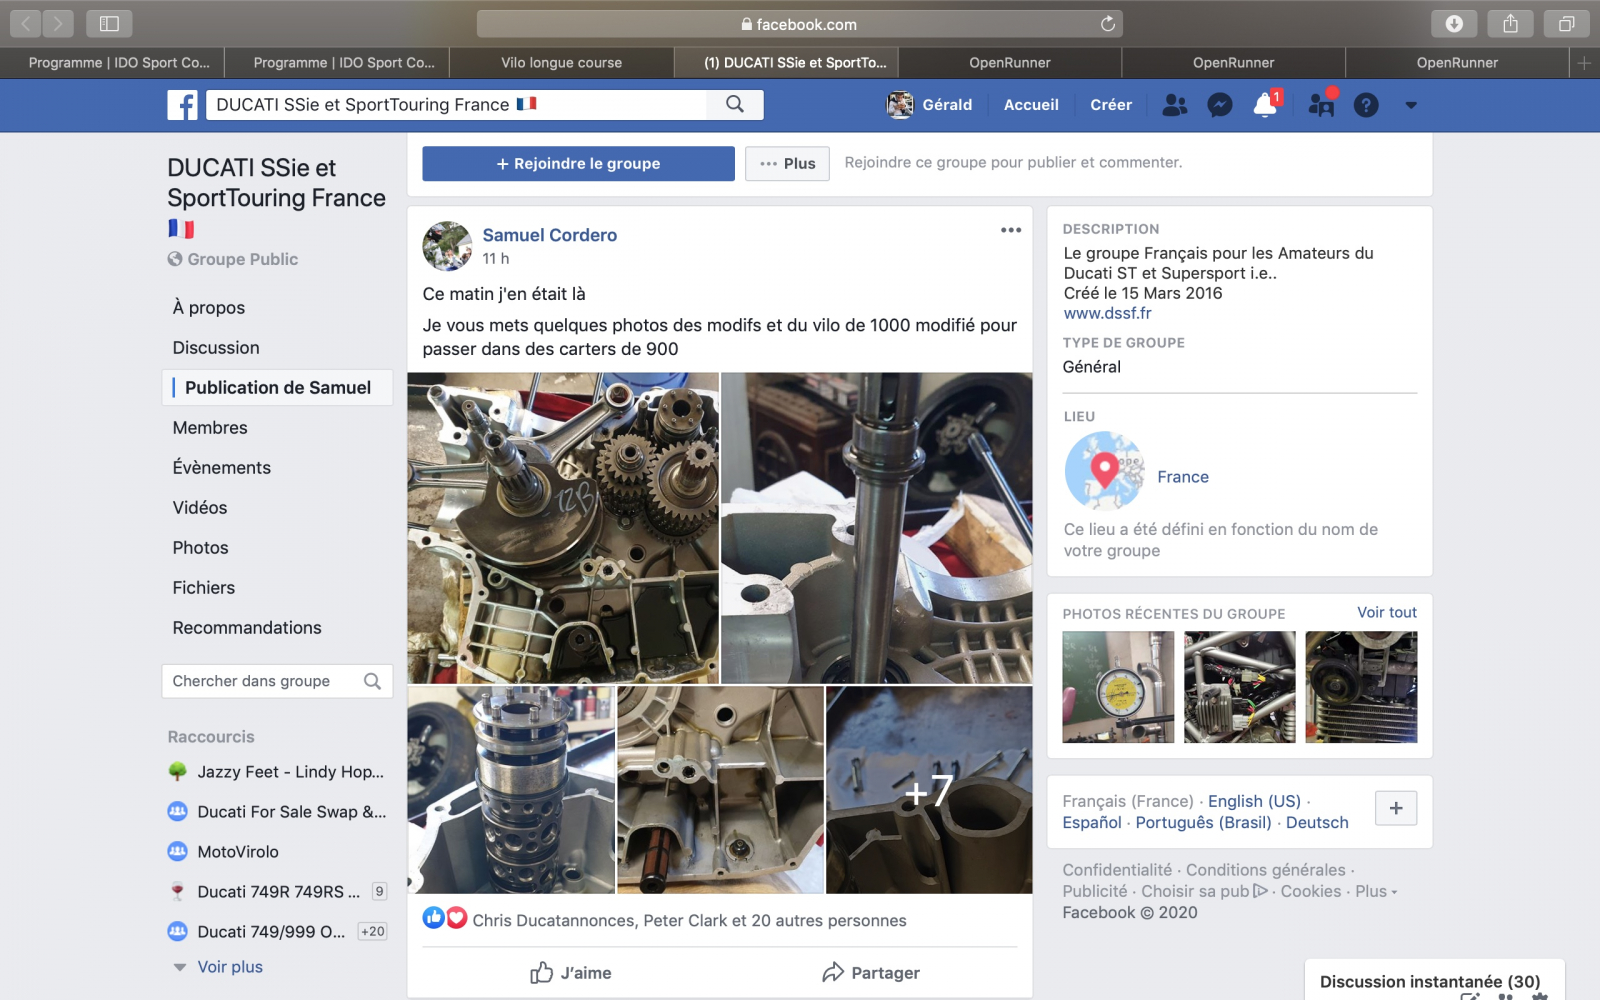Screen dimensions: 1600x1000
Task: Switch language to Deutsch
Action: tap(1317, 822)
